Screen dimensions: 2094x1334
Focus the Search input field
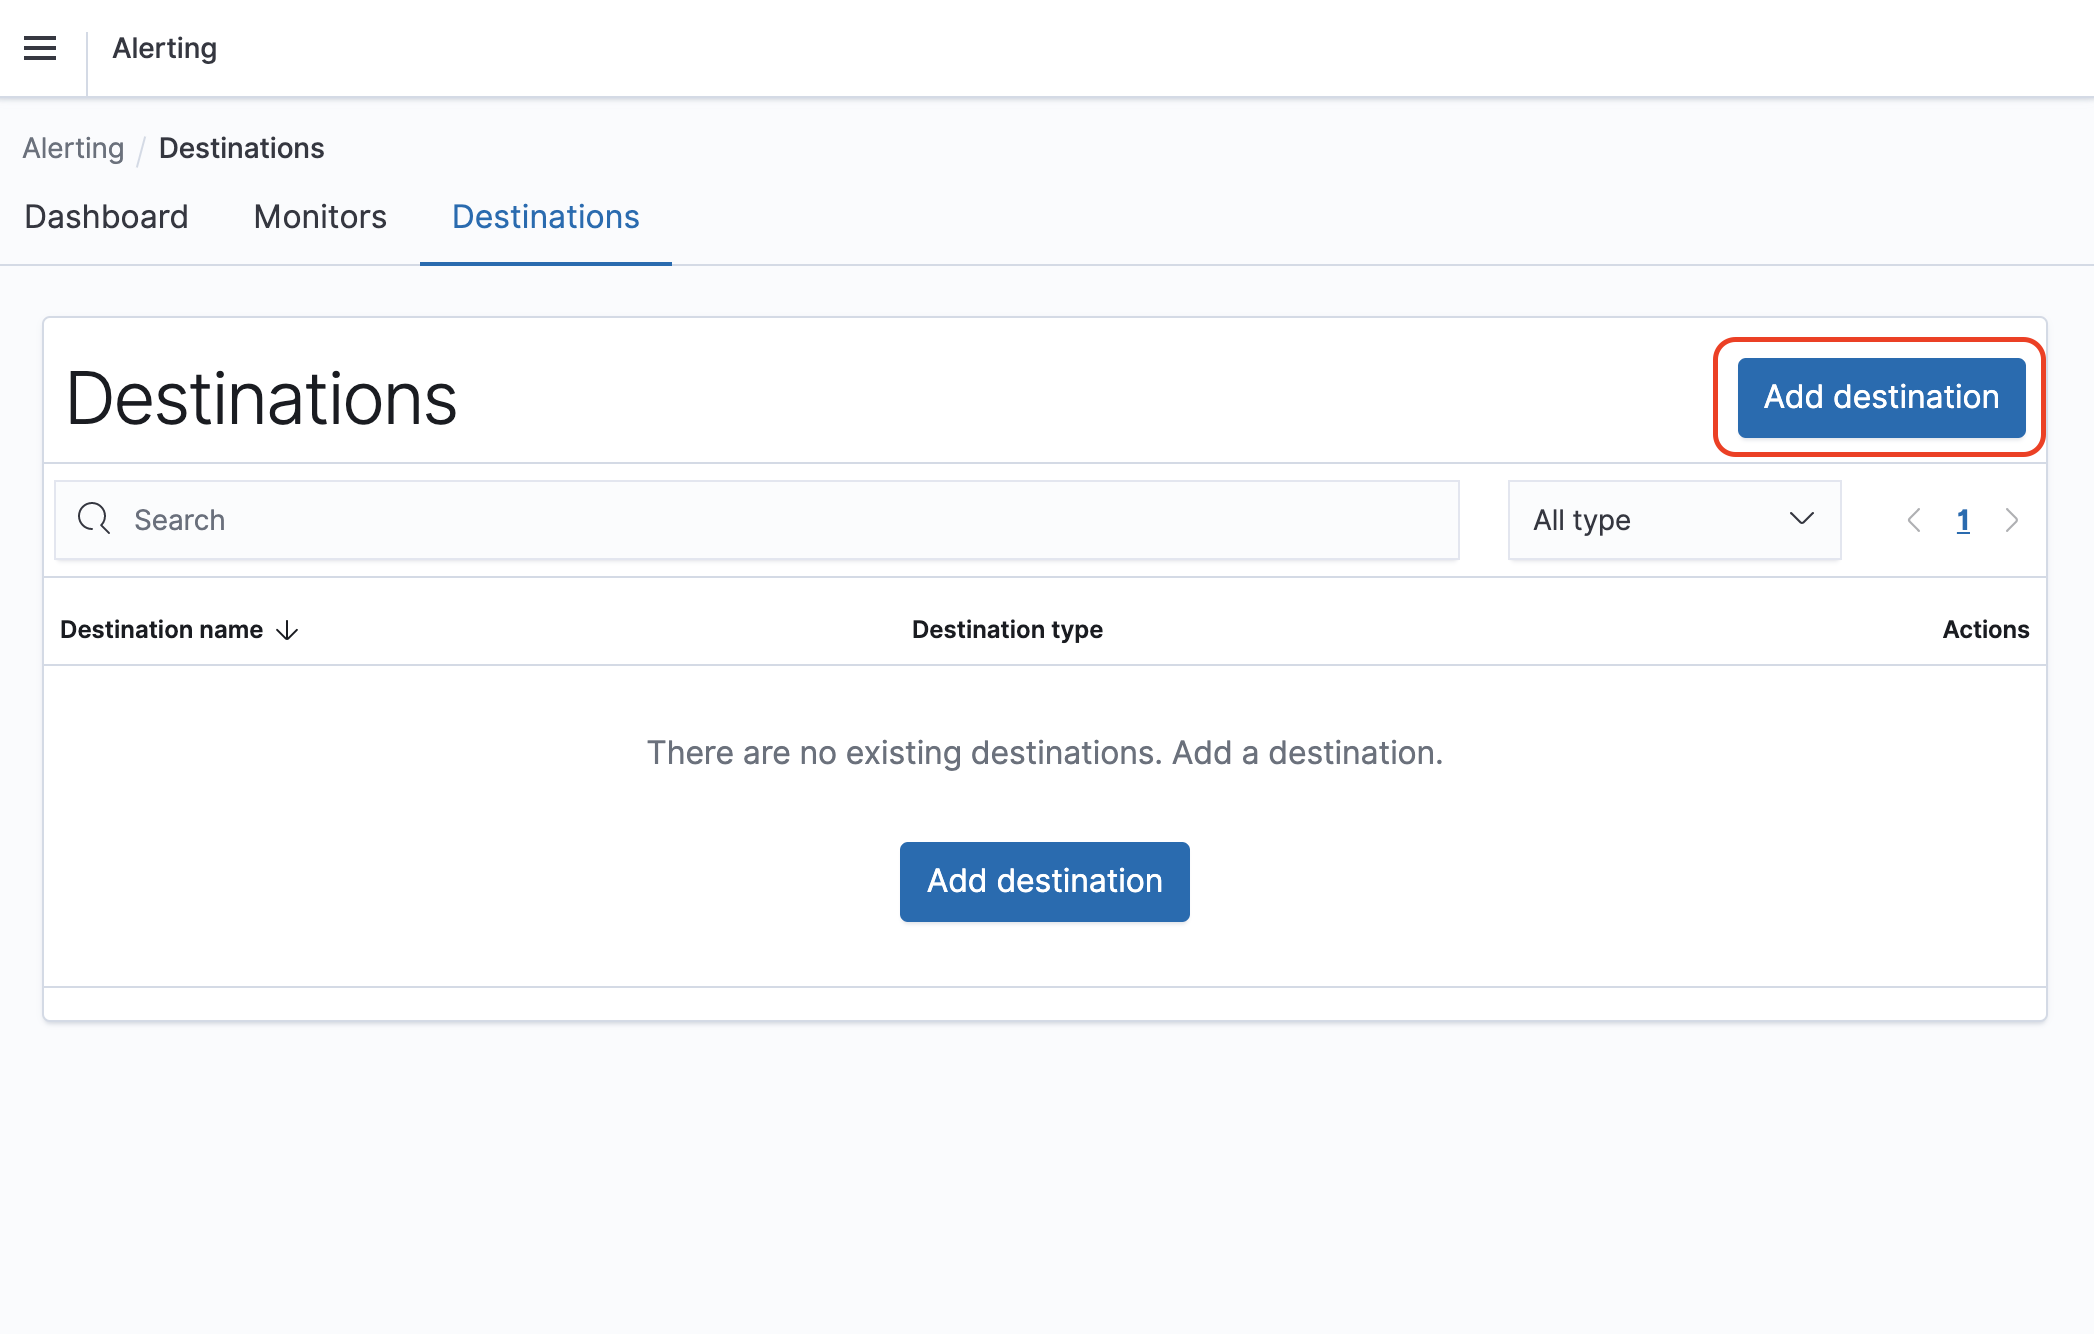point(780,520)
